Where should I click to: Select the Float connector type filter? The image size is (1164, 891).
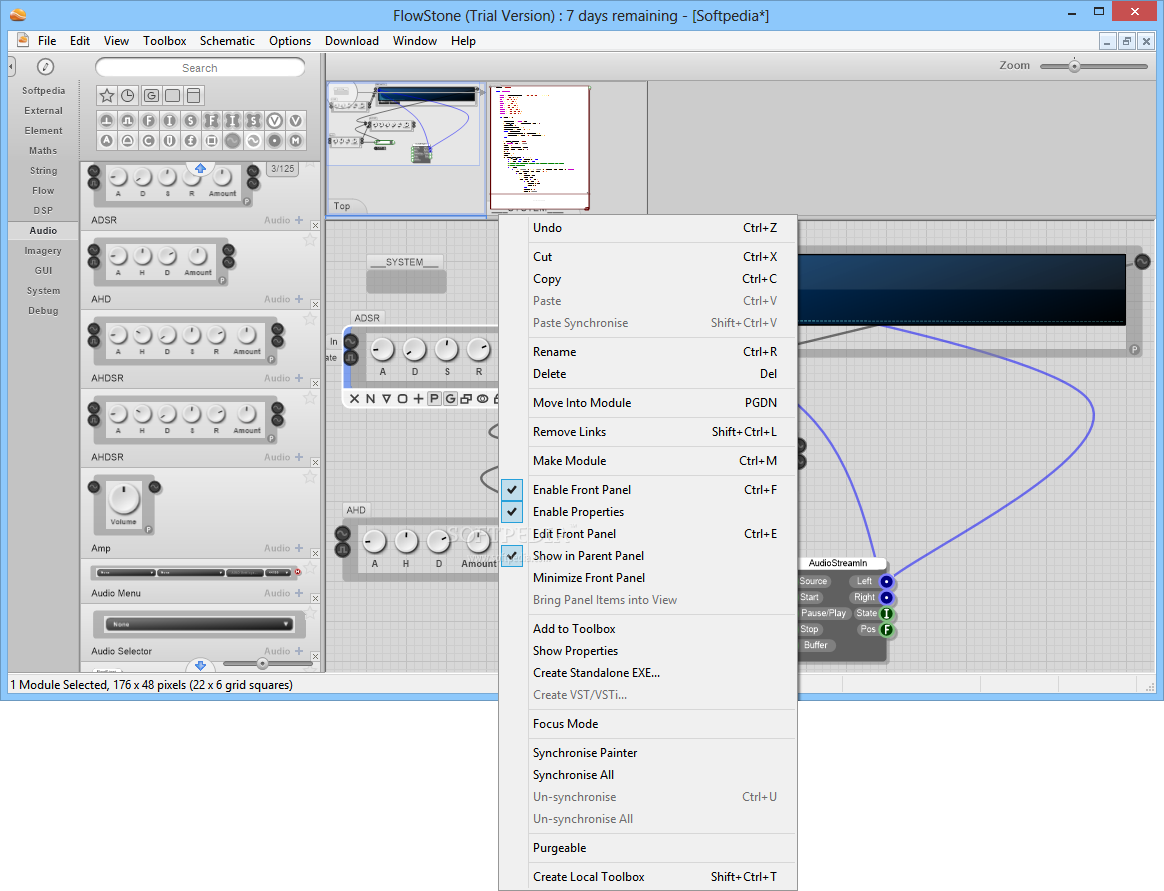[149, 120]
